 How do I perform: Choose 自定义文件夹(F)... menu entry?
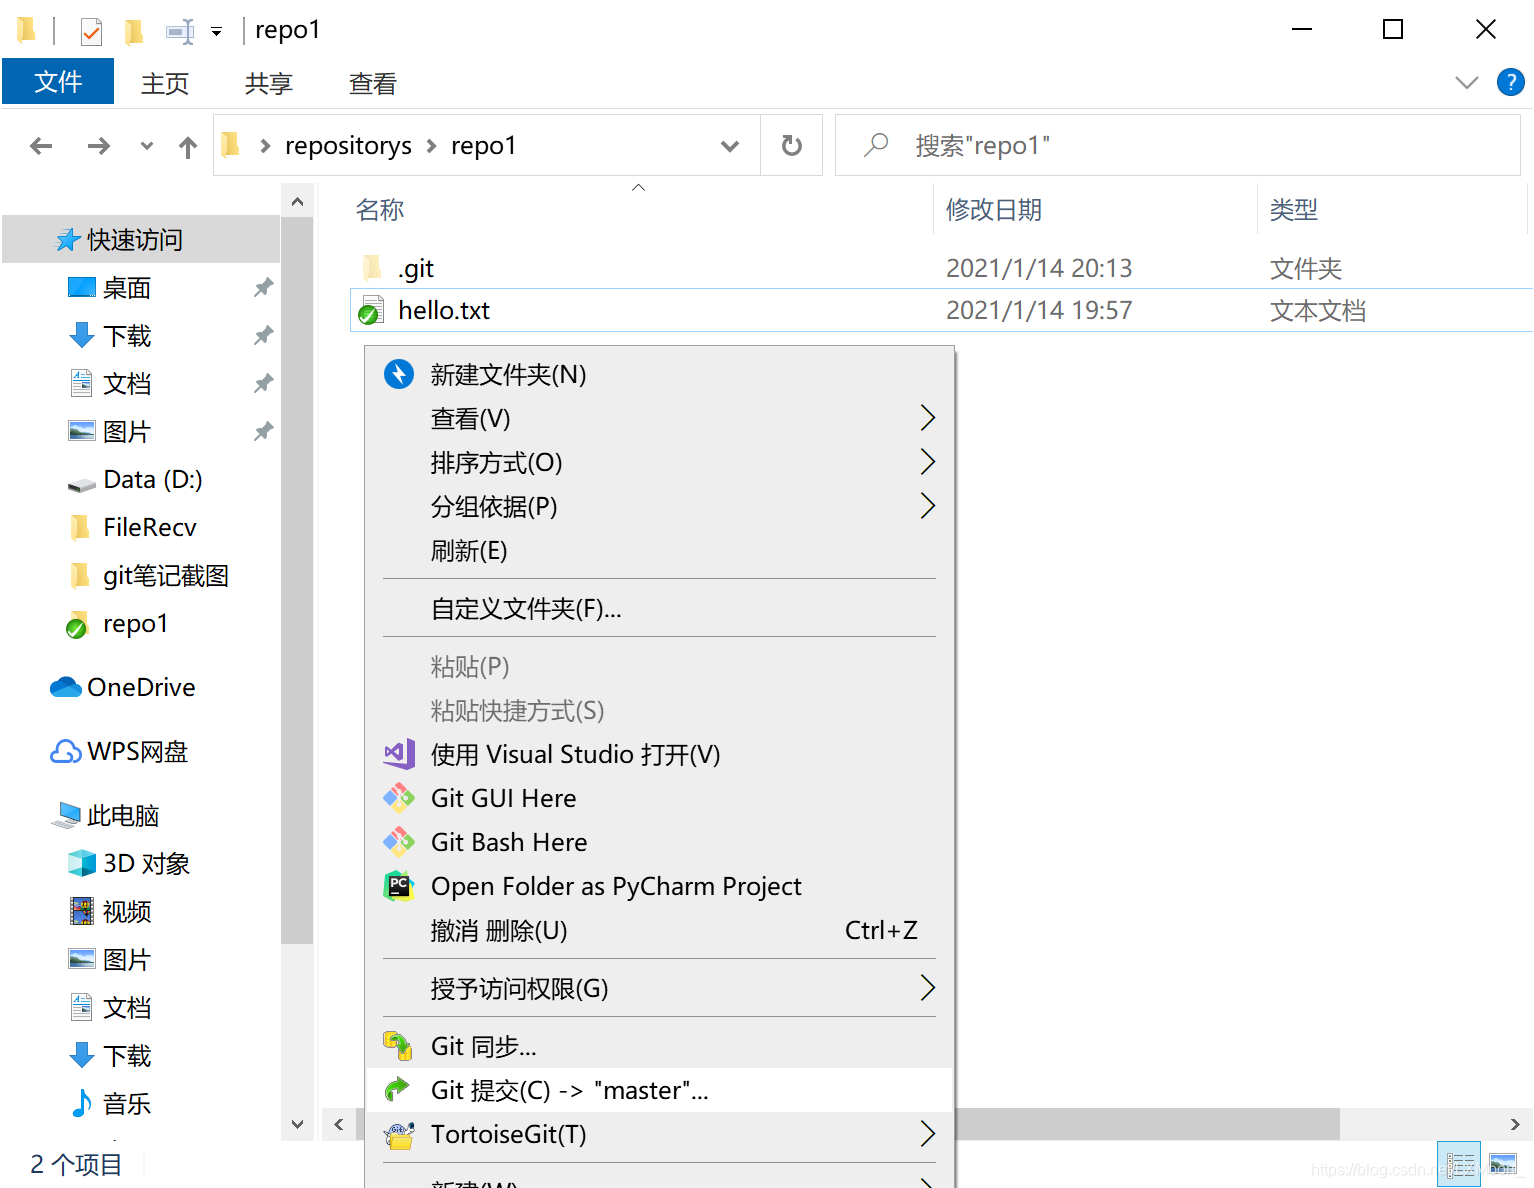(x=660, y=608)
